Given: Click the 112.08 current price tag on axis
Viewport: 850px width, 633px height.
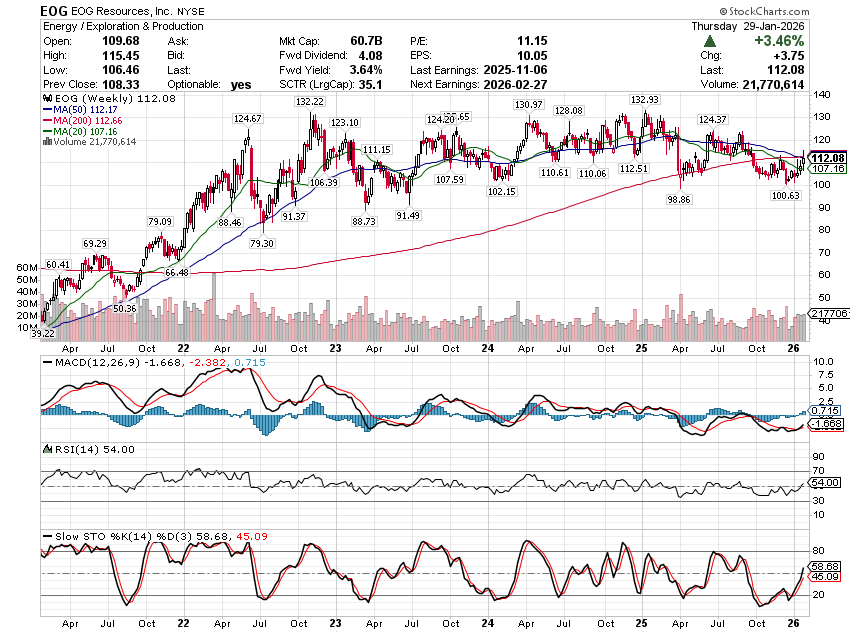Looking at the screenshot, I should [827, 158].
